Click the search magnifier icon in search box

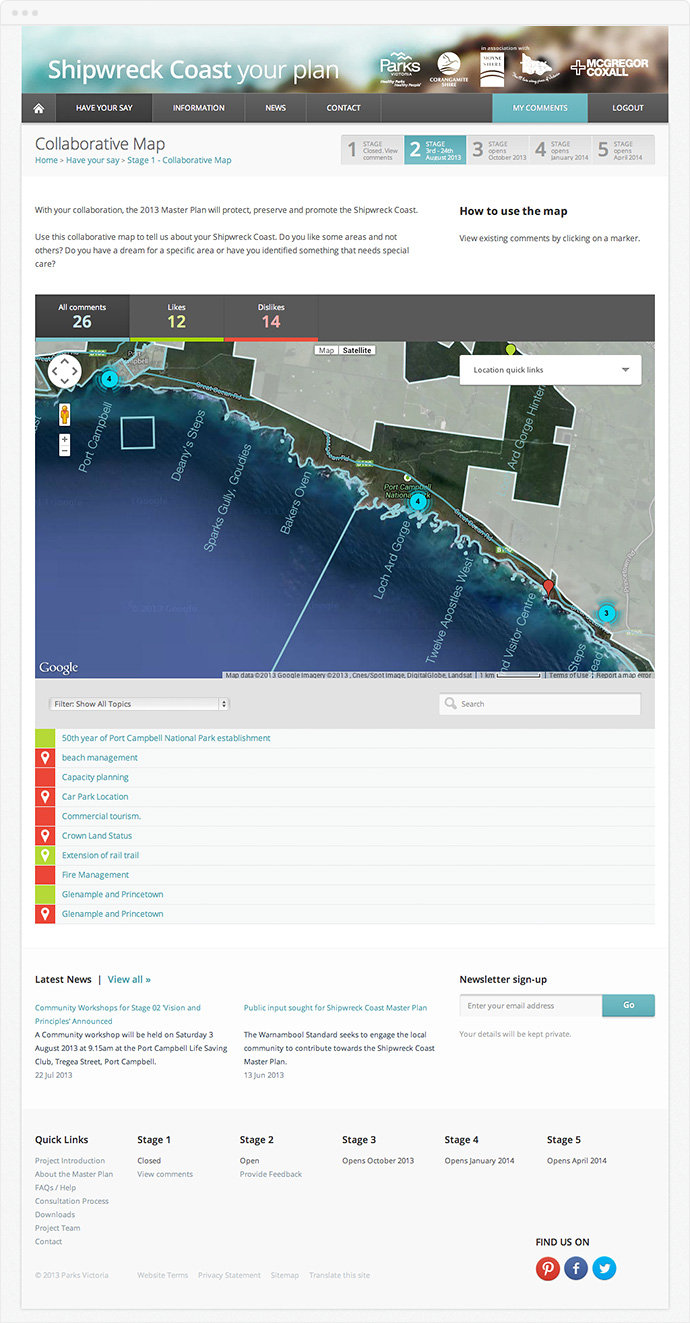coord(452,704)
